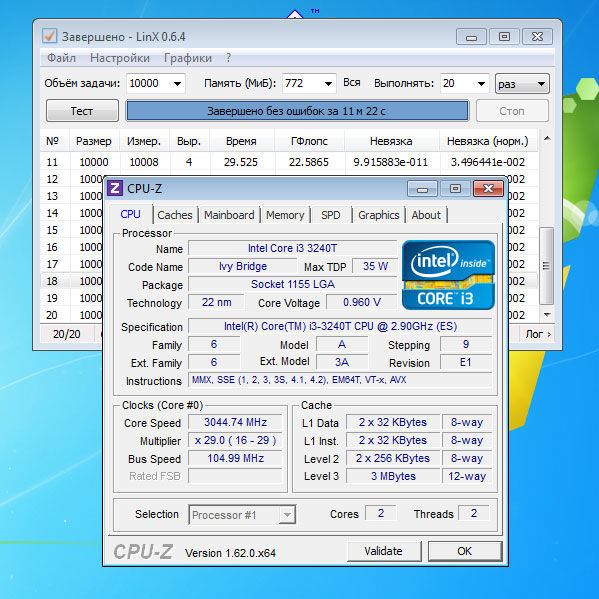Maximize the CPU-Z window

click(x=455, y=189)
